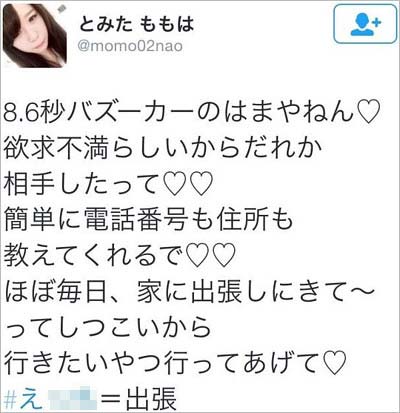Click the @momo02nao handle

pos(130,46)
